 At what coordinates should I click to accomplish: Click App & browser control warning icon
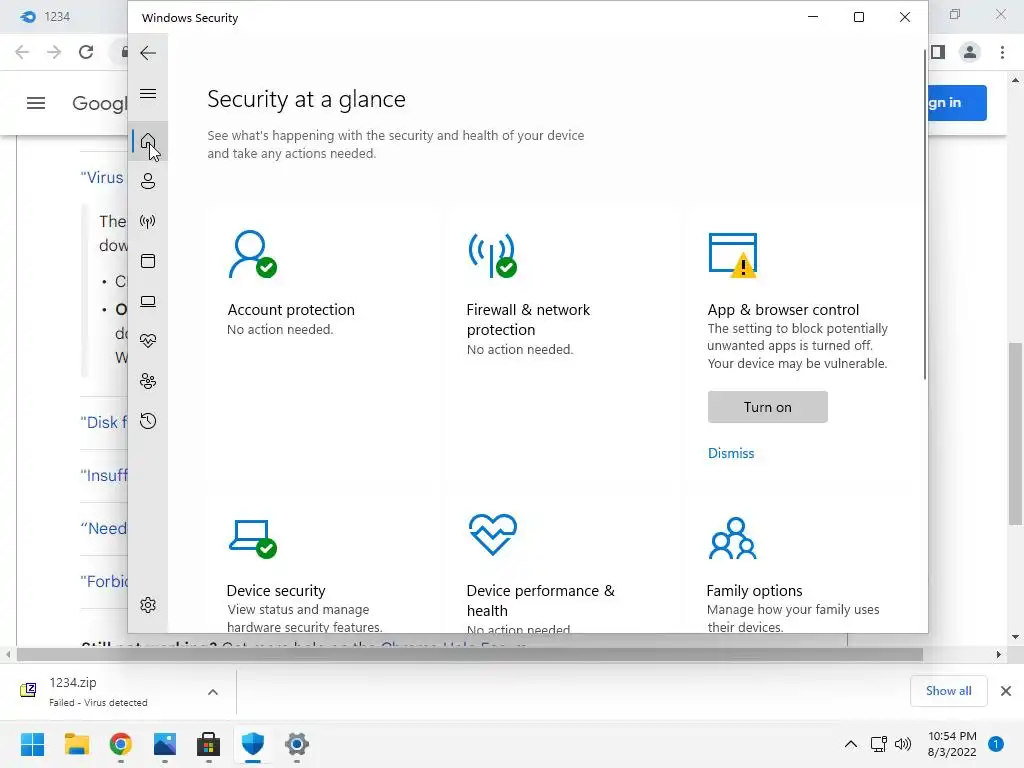click(x=733, y=255)
